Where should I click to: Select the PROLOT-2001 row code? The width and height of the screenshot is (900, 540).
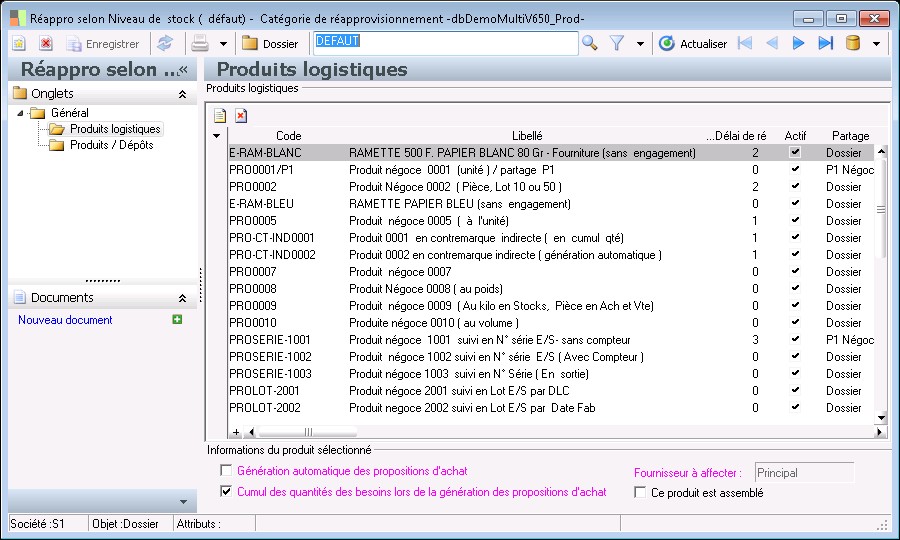point(264,391)
